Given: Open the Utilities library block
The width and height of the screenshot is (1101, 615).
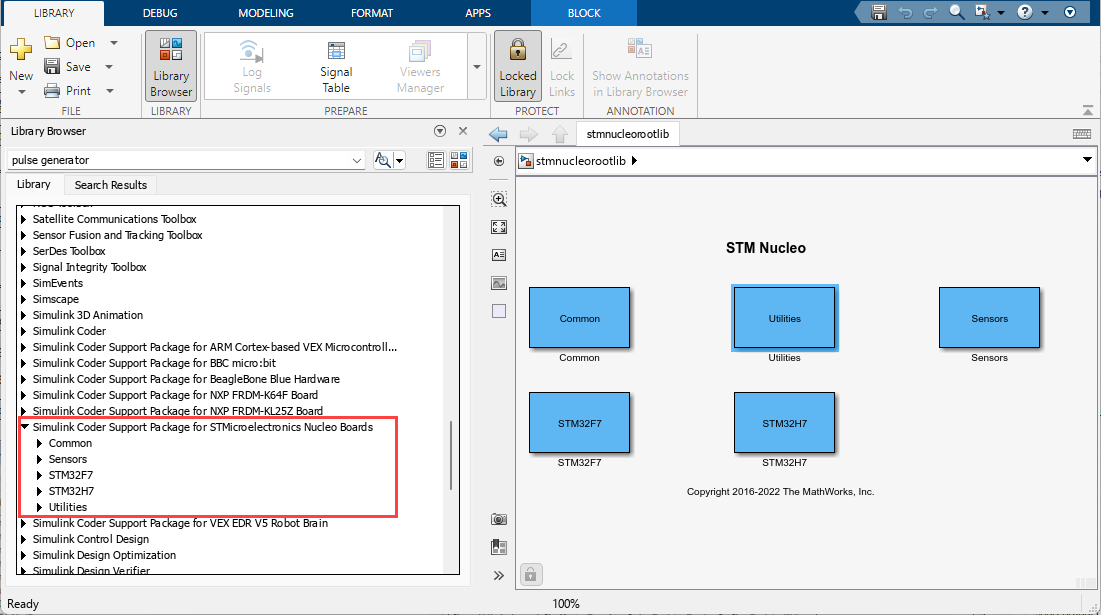Looking at the screenshot, I should (784, 318).
